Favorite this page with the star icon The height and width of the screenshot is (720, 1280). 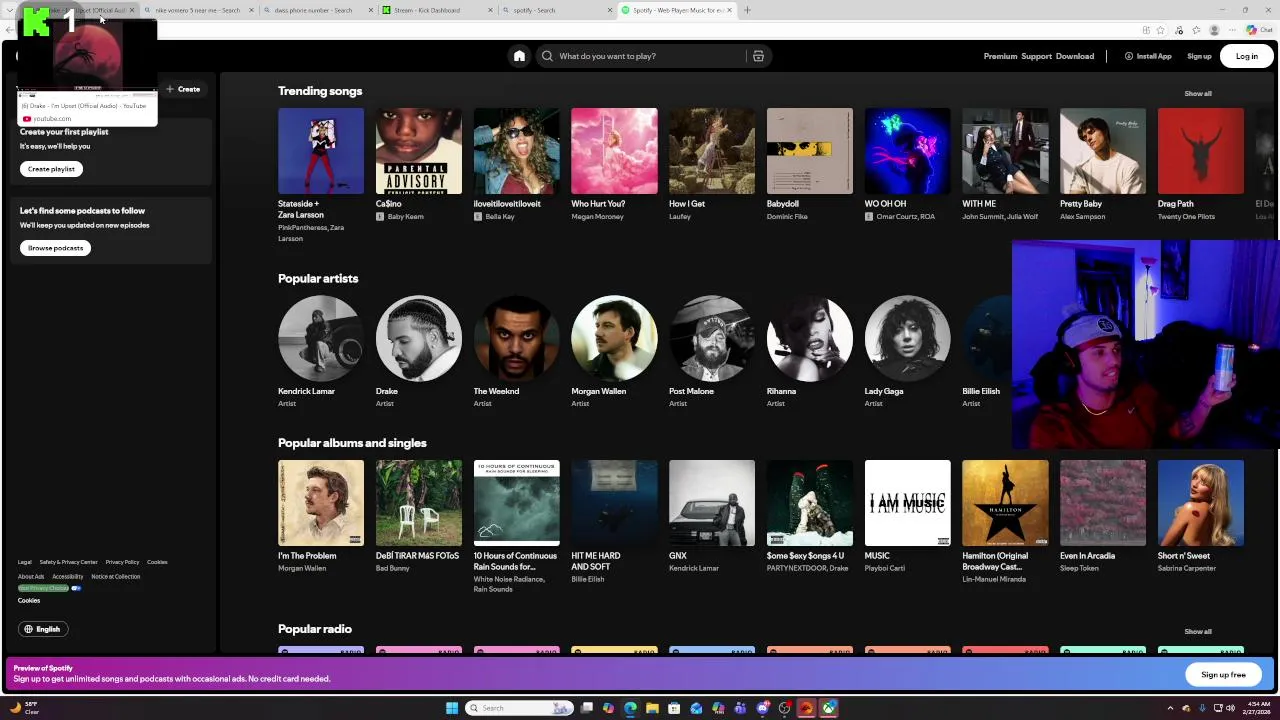1160,30
